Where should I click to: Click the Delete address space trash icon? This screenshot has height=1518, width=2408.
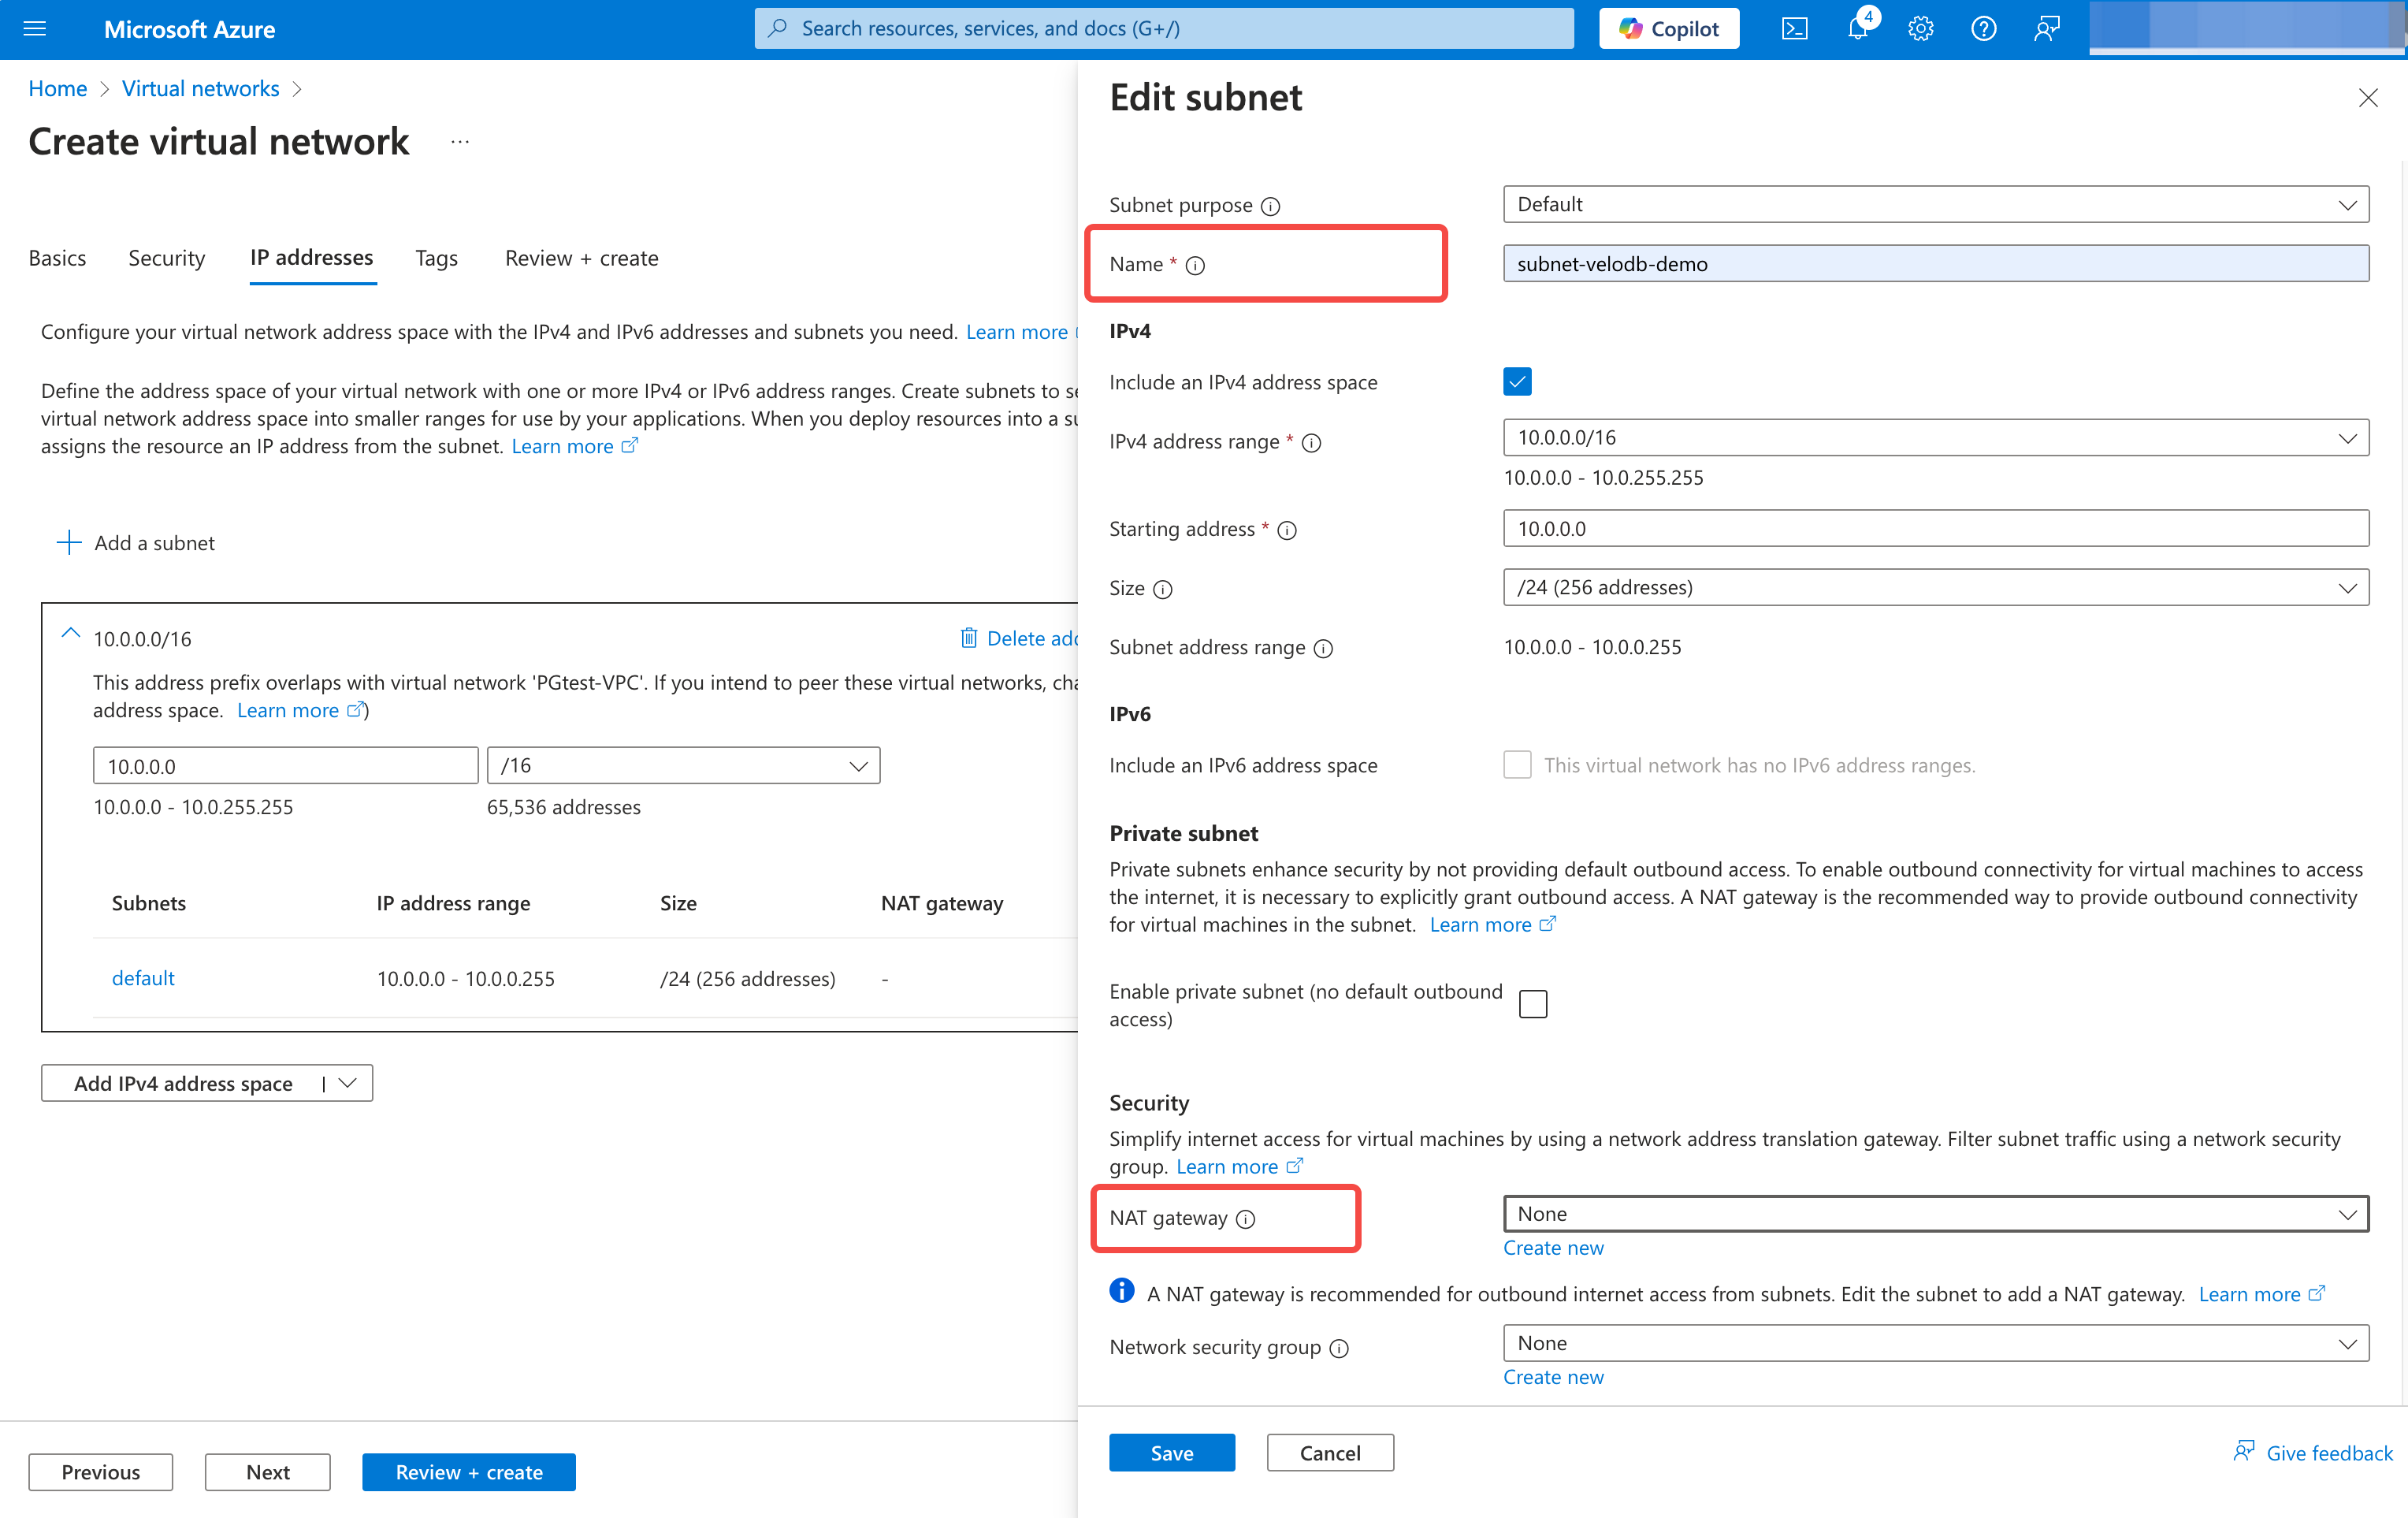pos(968,638)
